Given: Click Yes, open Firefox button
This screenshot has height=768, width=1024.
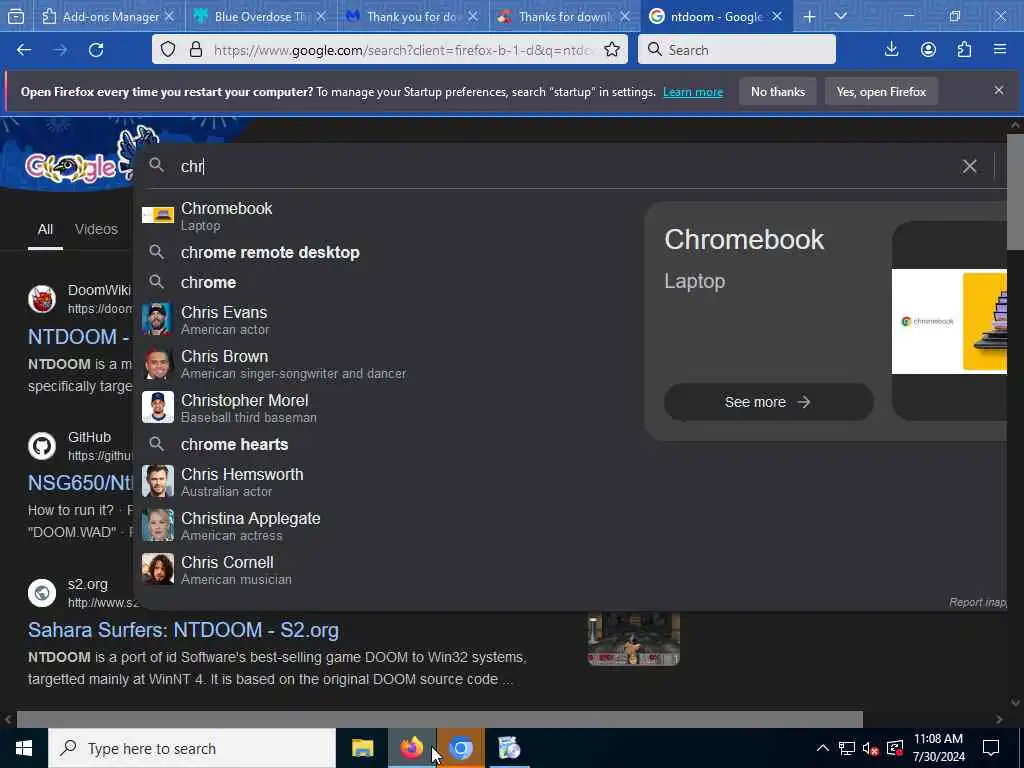Looking at the screenshot, I should [881, 91].
